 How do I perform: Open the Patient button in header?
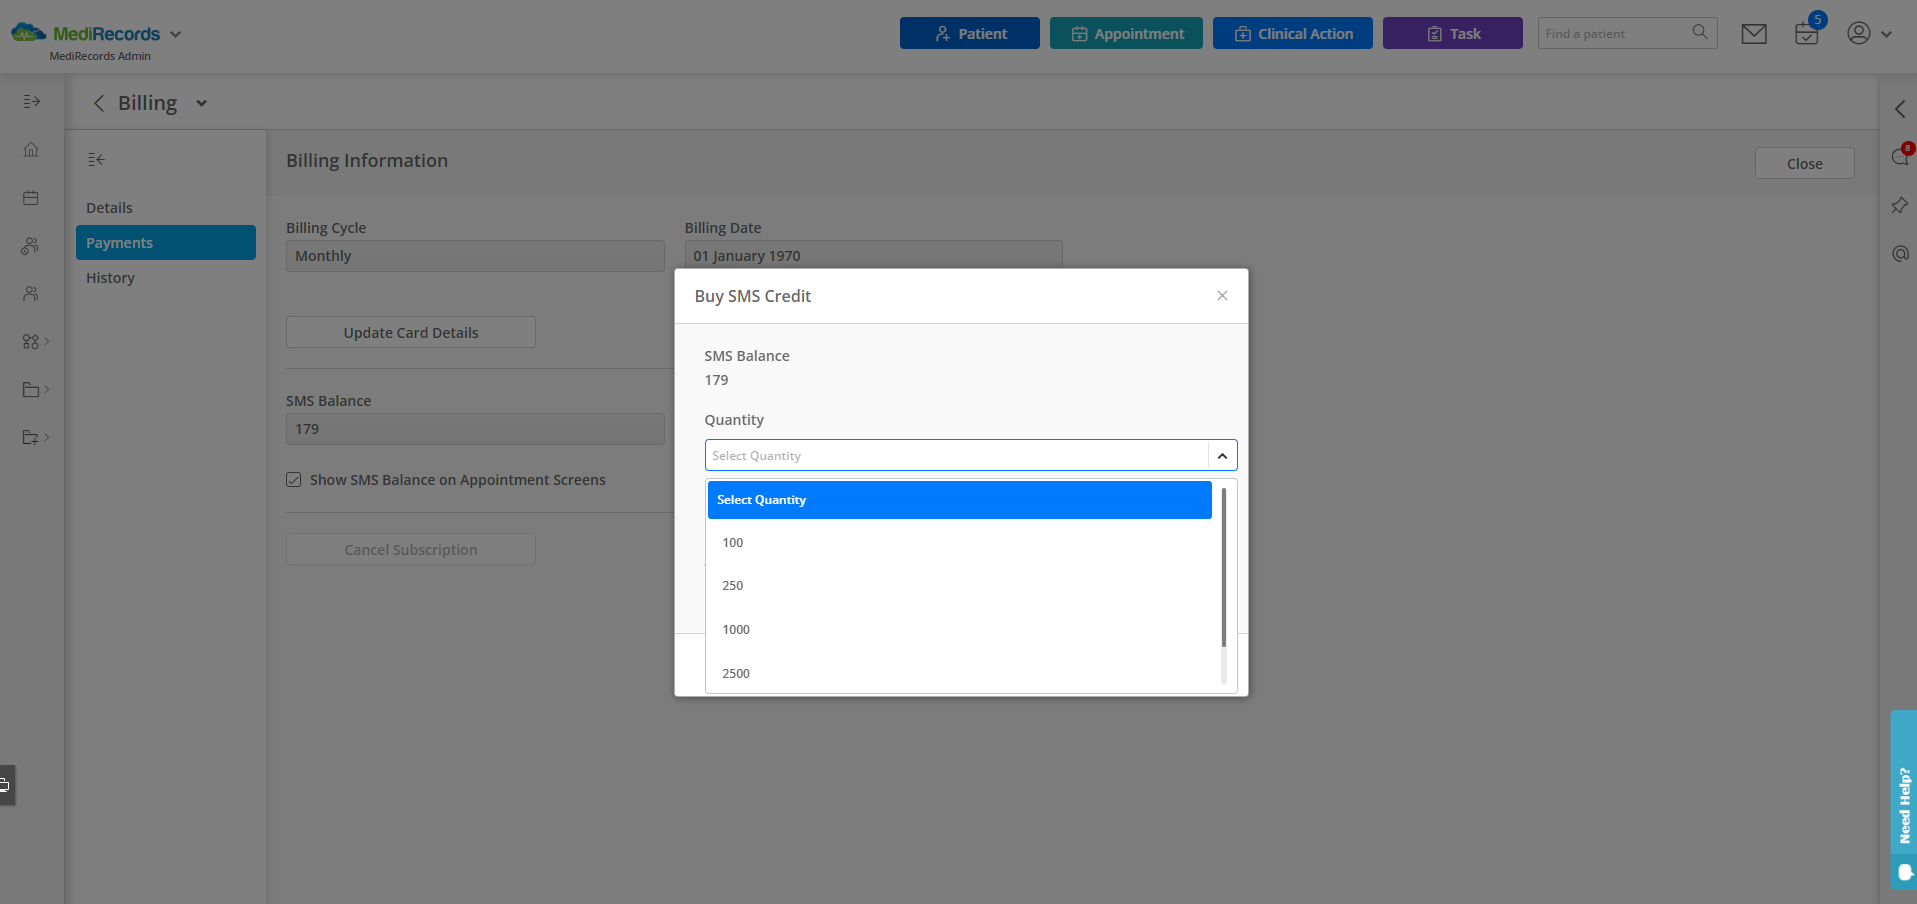coord(969,33)
